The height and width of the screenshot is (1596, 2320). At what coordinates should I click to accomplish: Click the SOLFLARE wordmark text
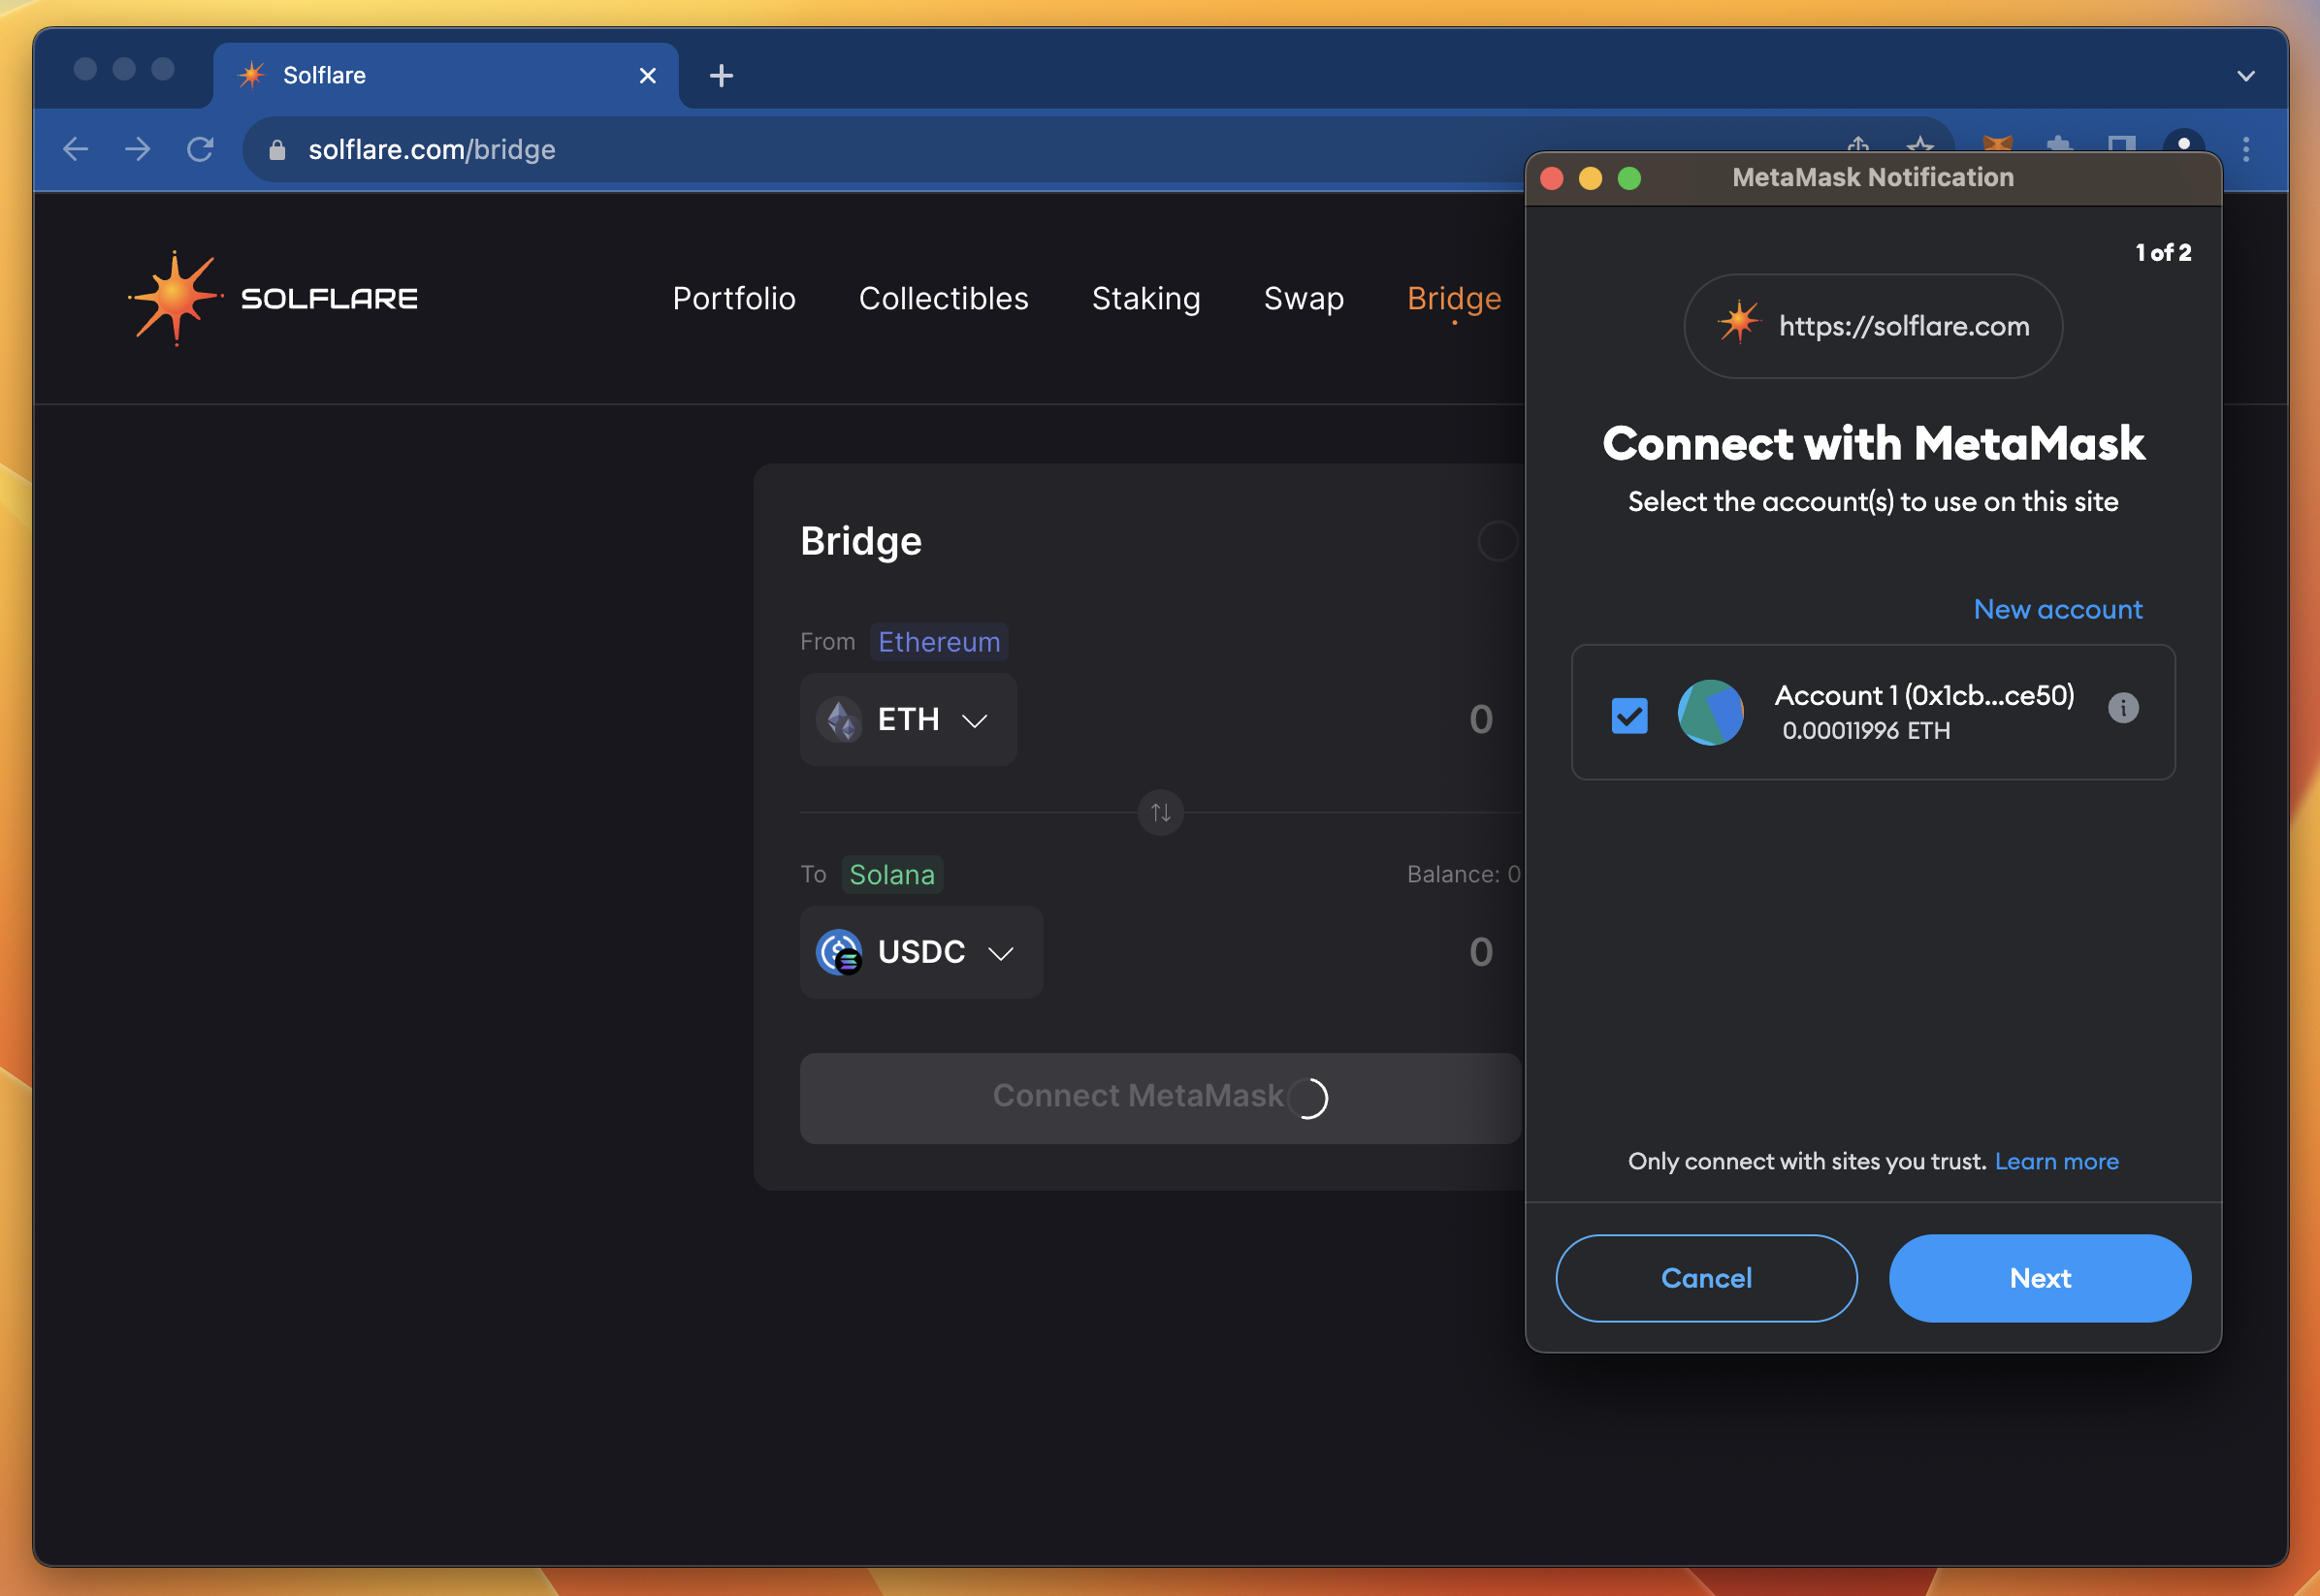tap(329, 298)
